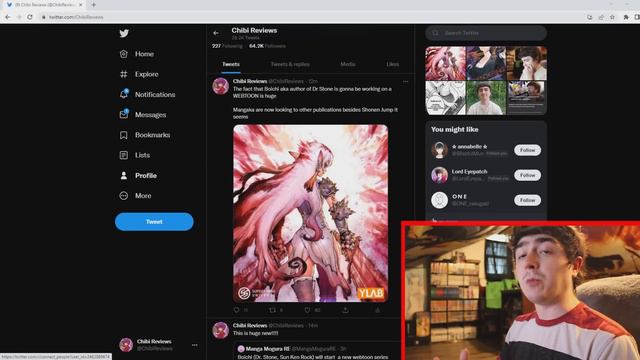Open Explore hashtag section
640x360 pixels.
(x=139, y=74)
